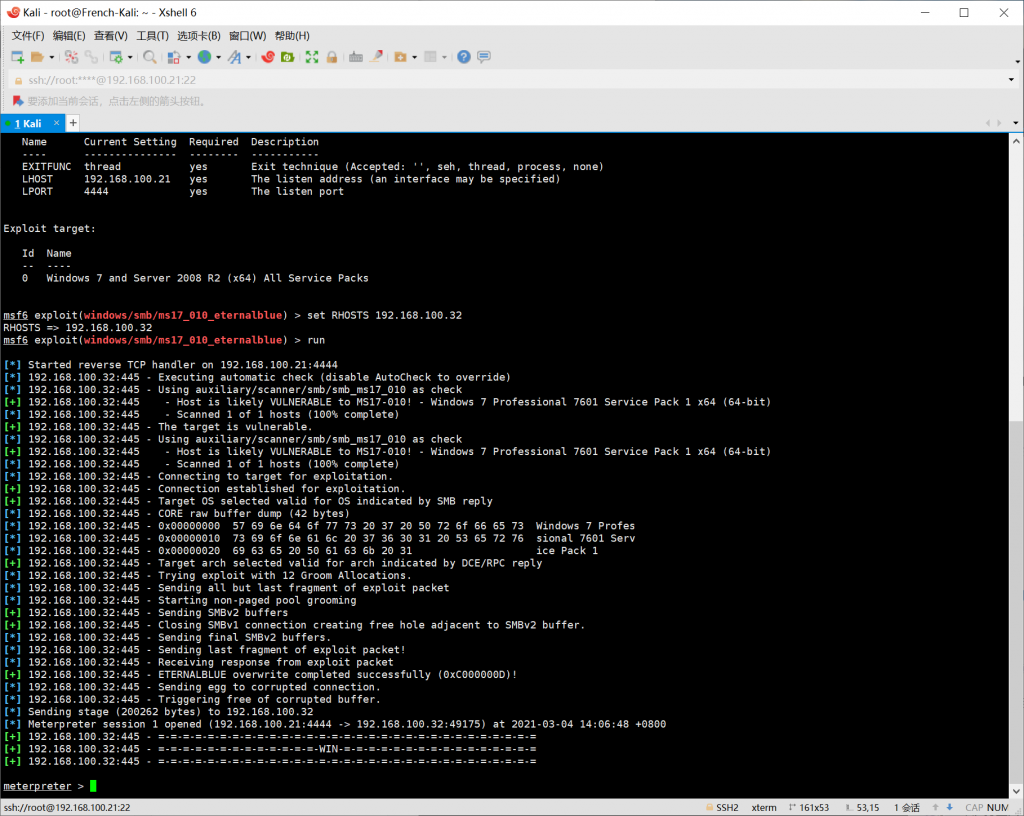Open the session Properties gear icon
The image size is (1024, 816).
[116, 57]
